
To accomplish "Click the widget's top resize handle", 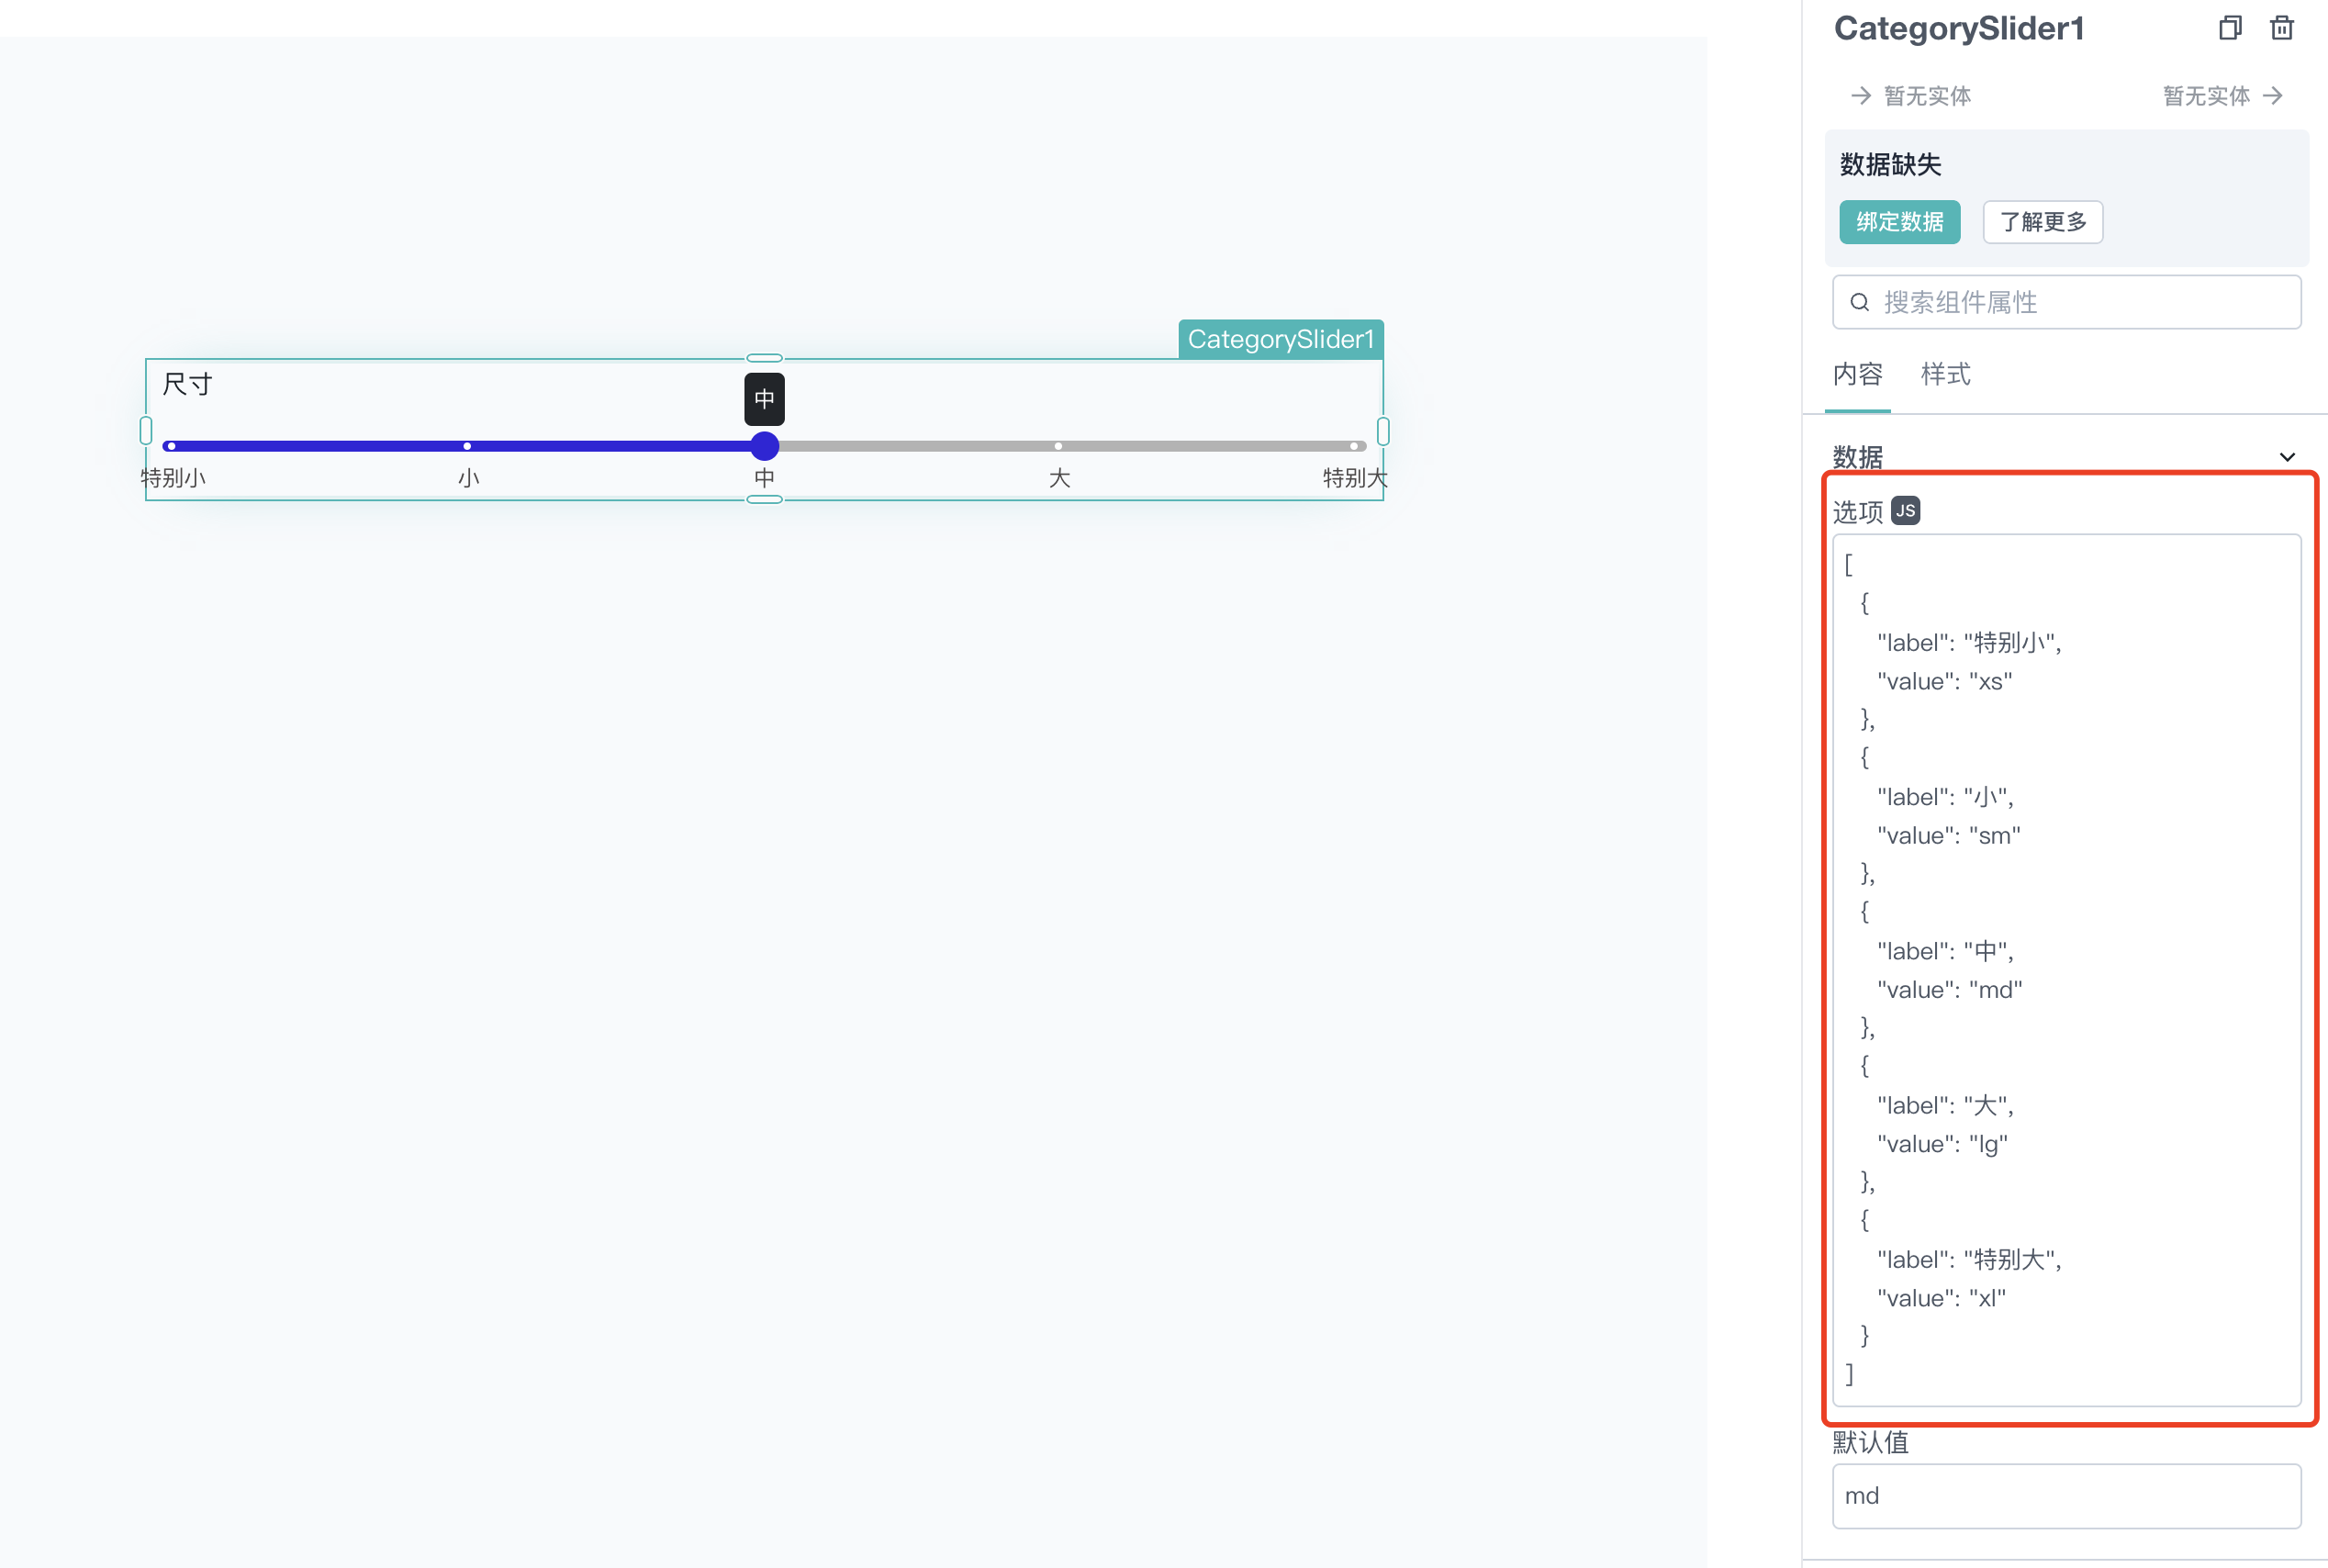I will click(764, 358).
